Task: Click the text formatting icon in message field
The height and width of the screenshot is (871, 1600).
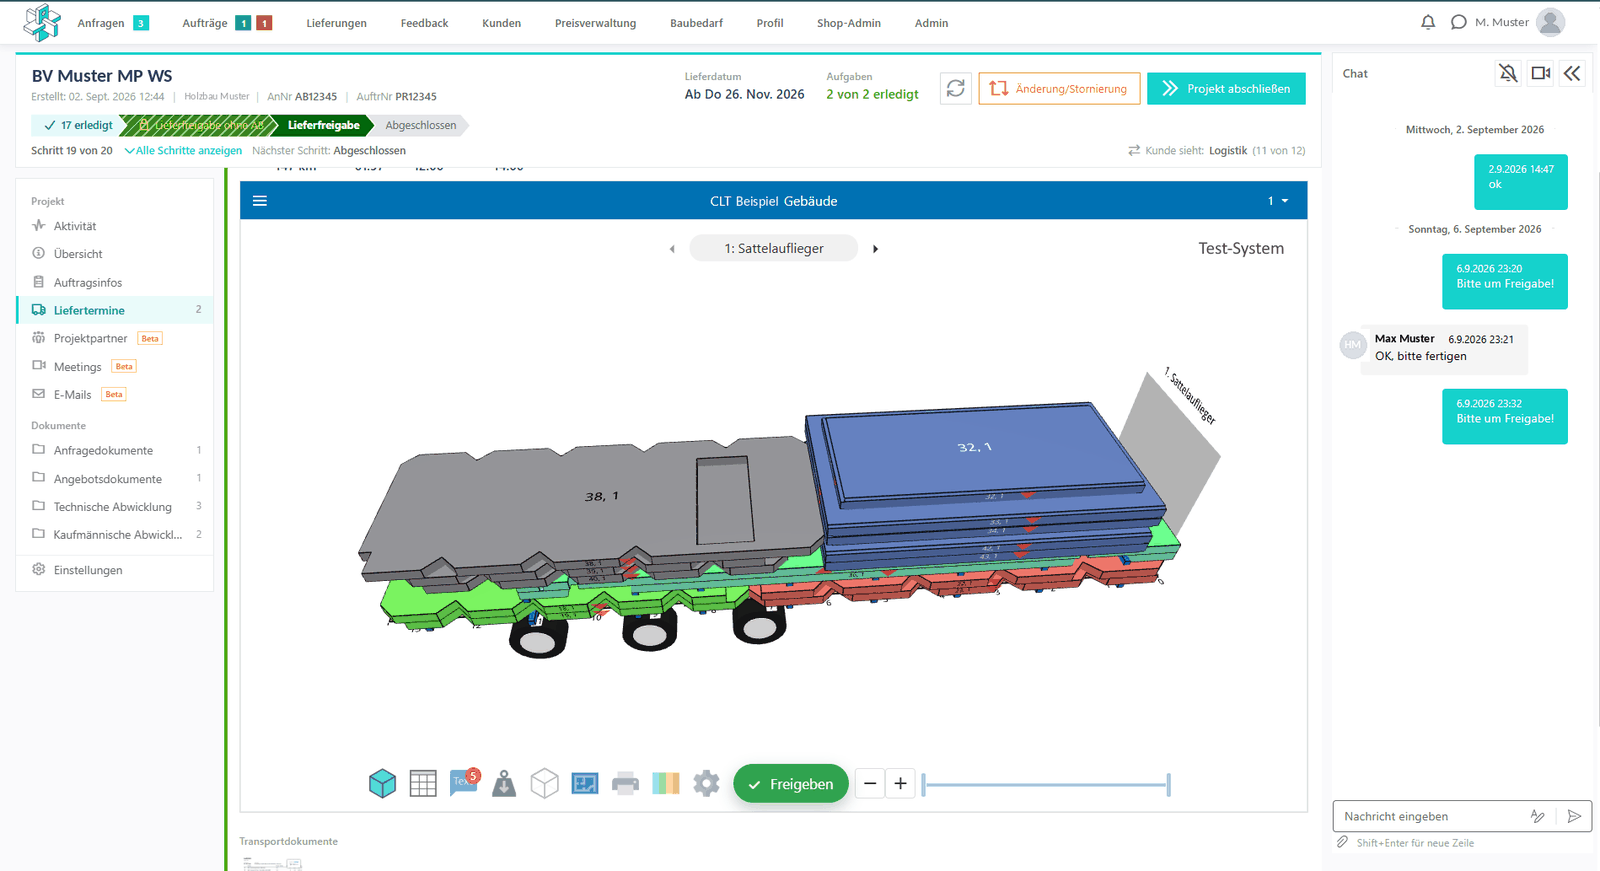Action: click(x=1538, y=816)
